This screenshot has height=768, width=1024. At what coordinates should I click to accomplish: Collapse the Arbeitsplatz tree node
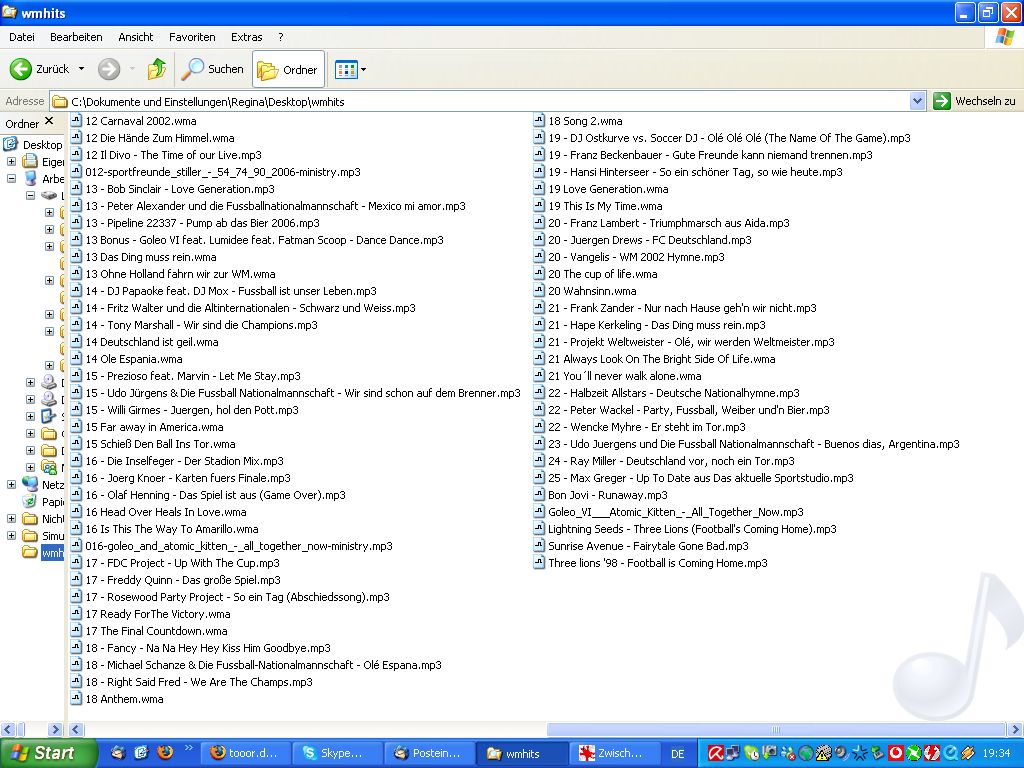click(x=12, y=179)
